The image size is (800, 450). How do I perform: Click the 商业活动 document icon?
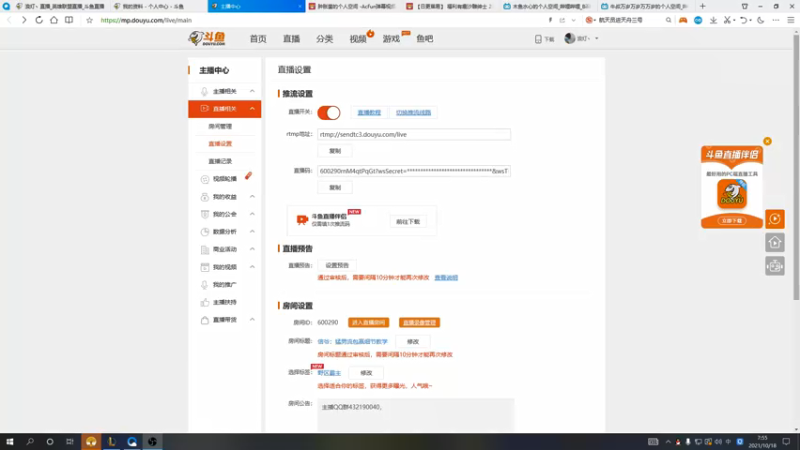coord(205,249)
